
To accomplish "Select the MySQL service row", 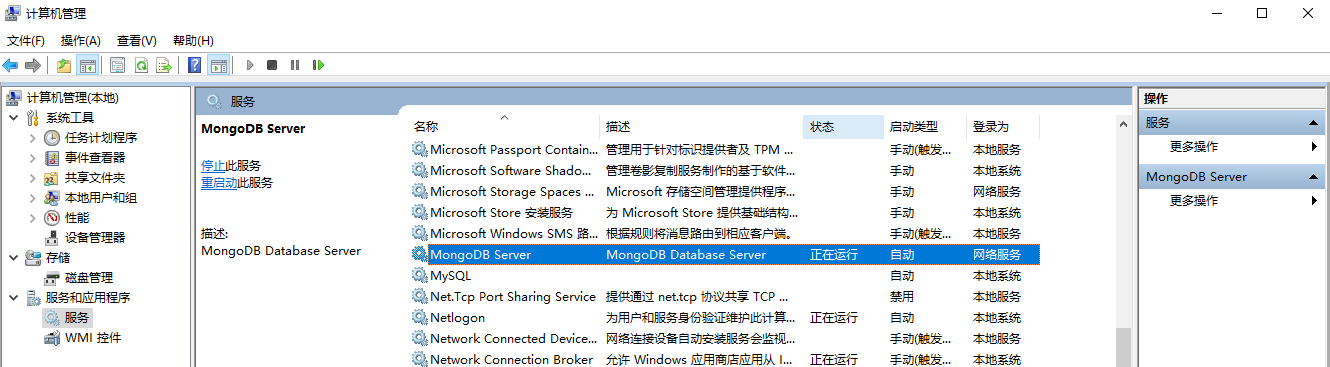I will click(725, 276).
